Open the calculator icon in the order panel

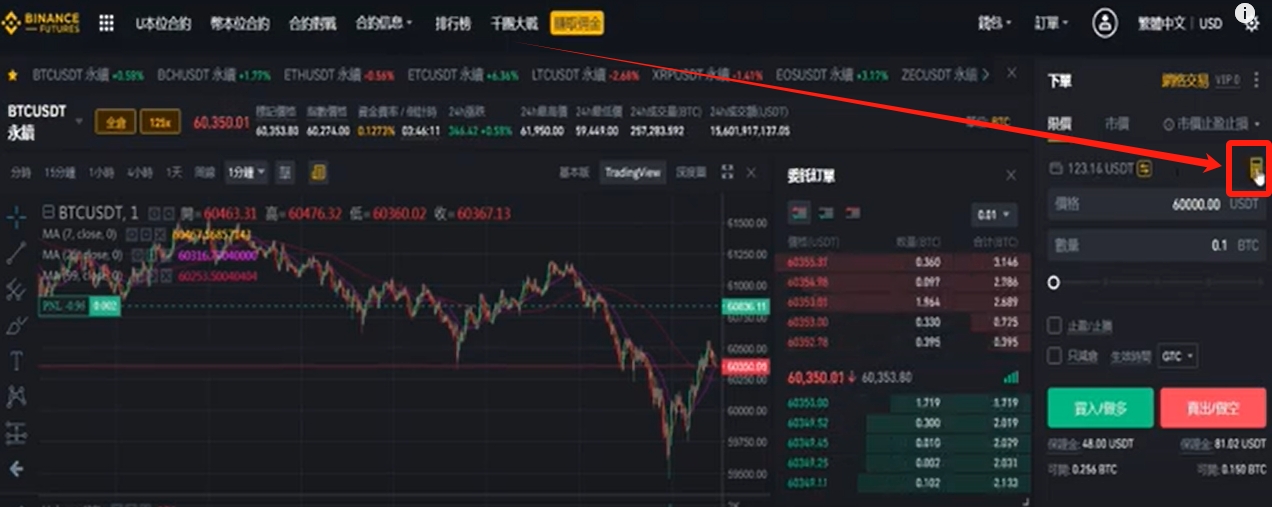tap(1257, 169)
